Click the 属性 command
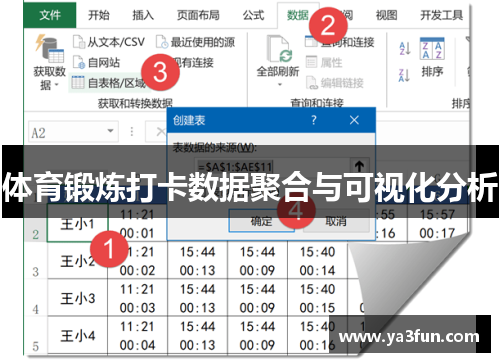This screenshot has width=500, height=362. pos(324,62)
